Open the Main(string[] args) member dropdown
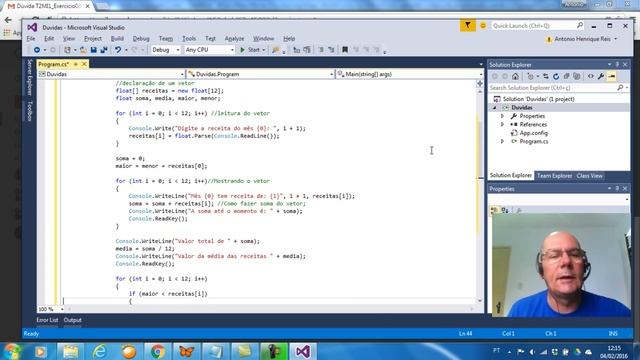Image resolution: width=640 pixels, height=360 pixels. point(410,74)
